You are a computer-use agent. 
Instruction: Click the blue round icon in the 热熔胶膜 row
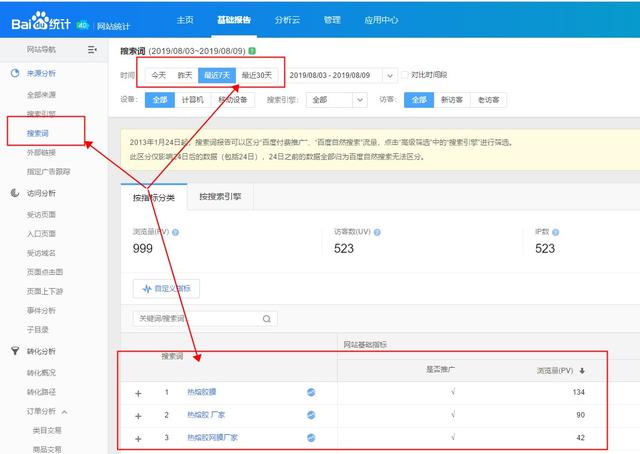point(311,392)
